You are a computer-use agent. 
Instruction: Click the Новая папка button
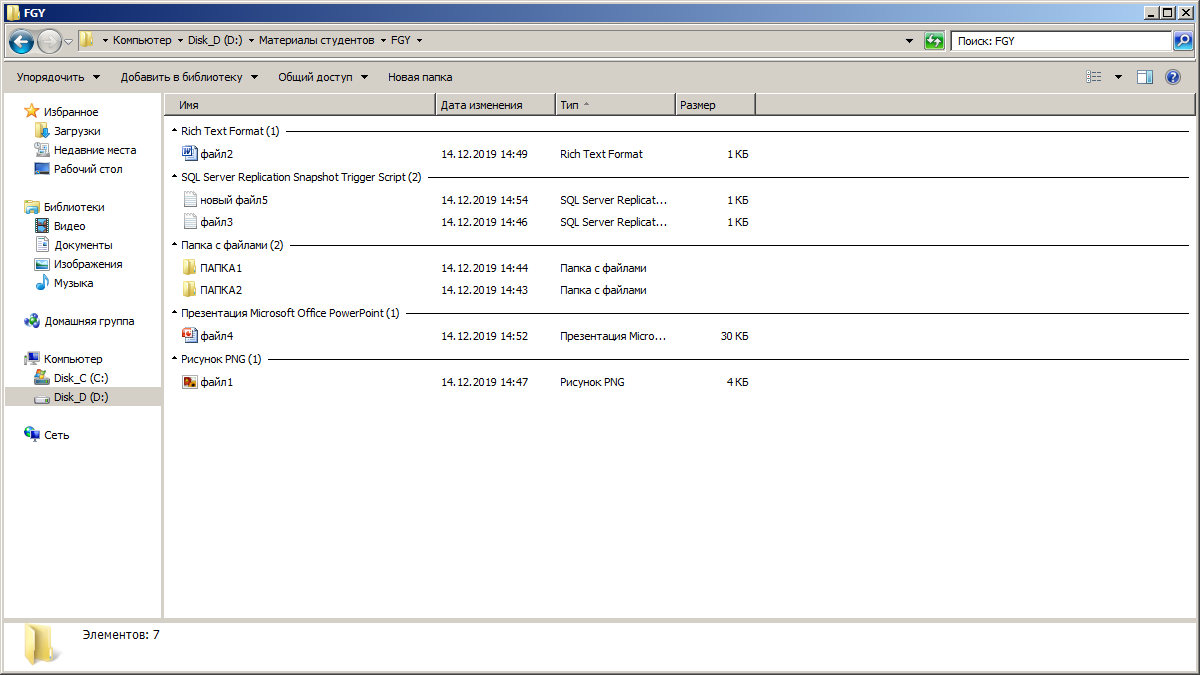(420, 77)
